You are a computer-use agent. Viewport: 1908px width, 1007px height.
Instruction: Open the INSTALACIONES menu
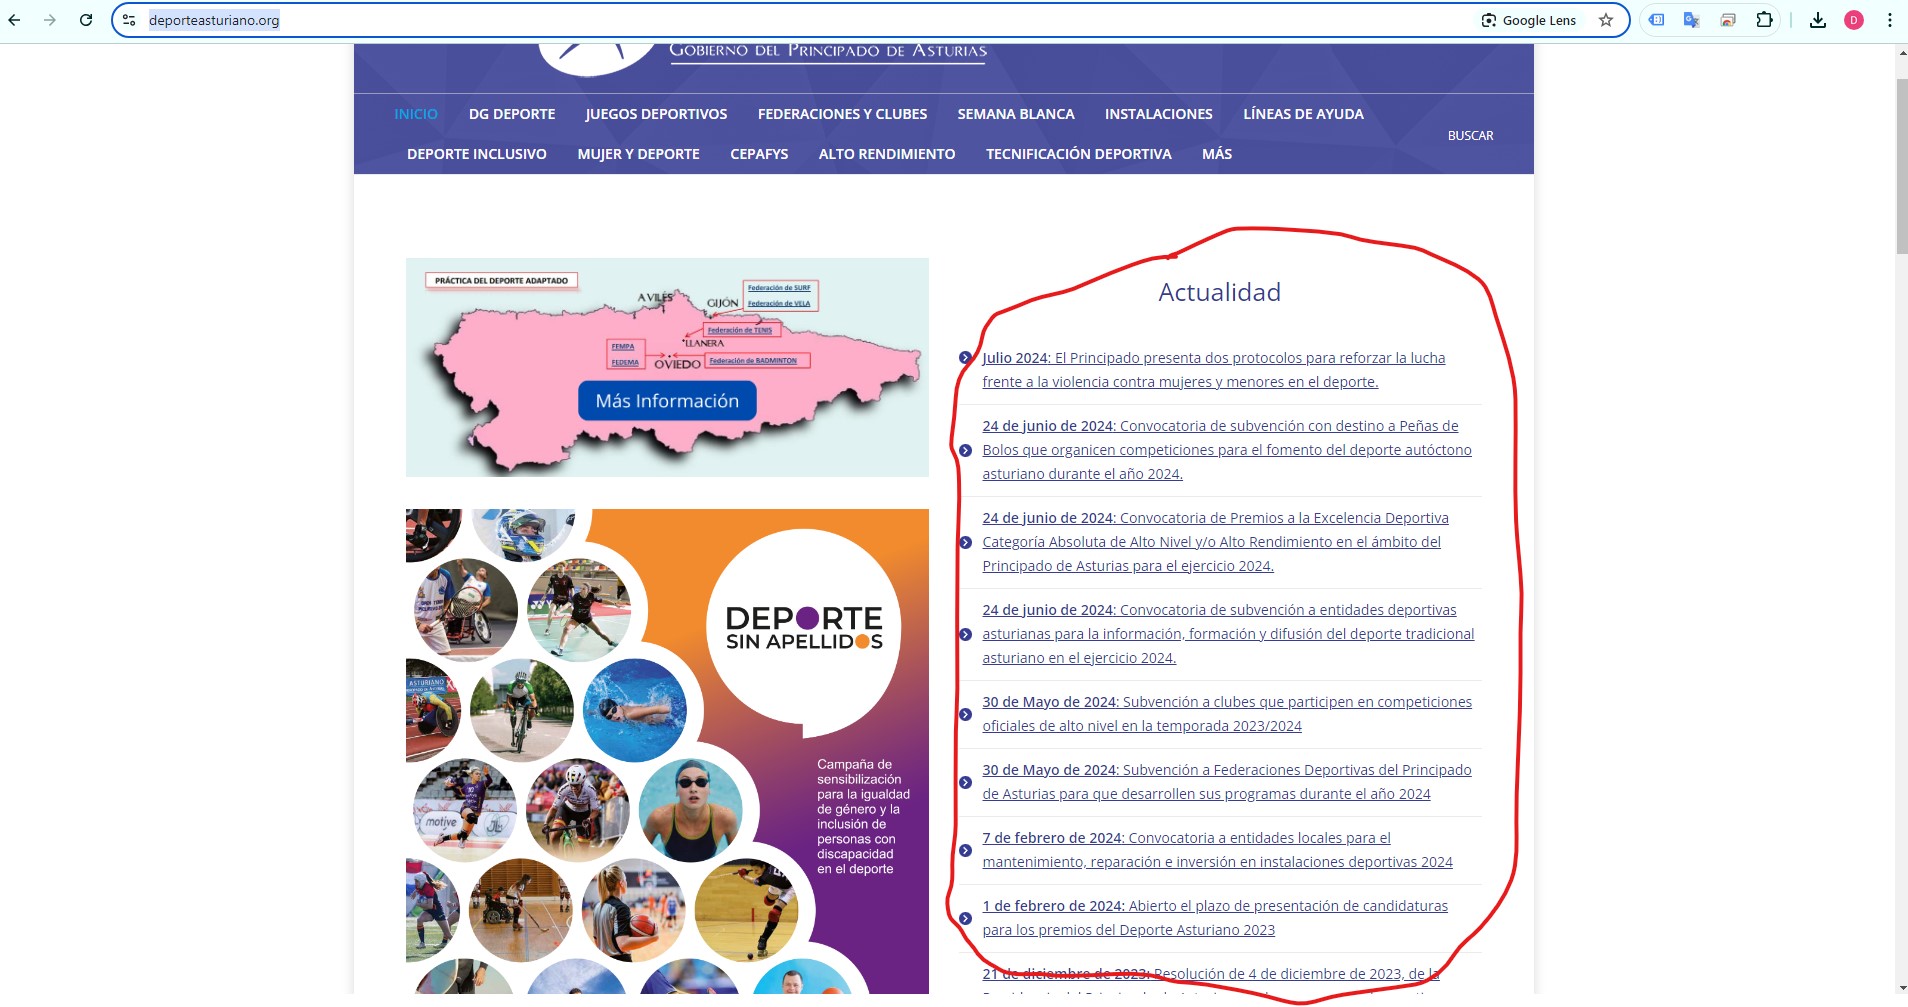1158,114
